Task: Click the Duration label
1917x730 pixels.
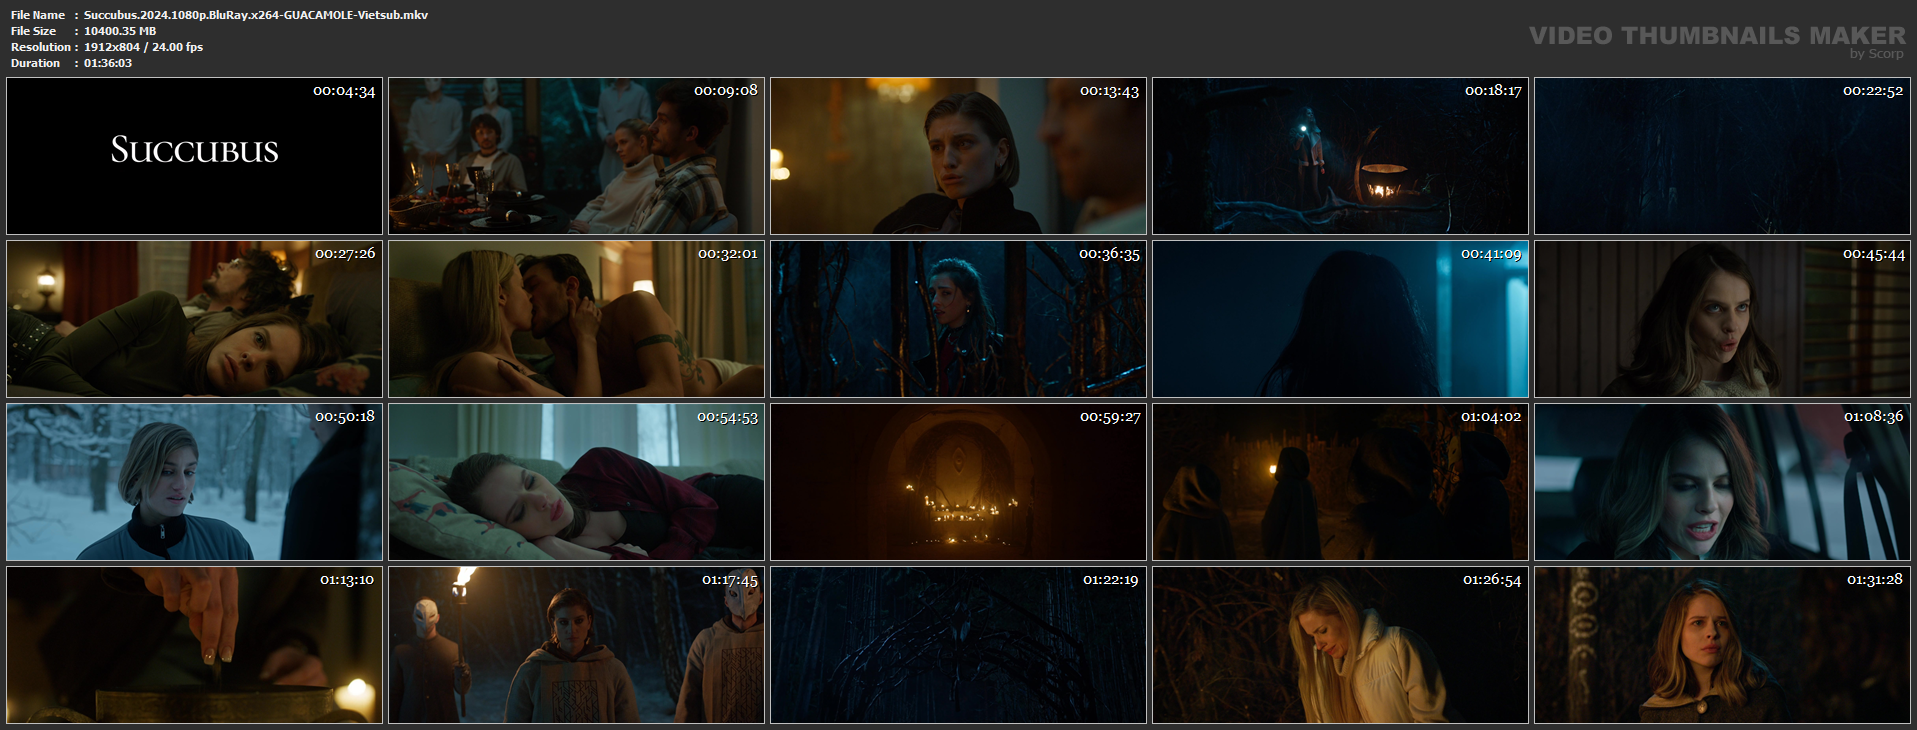Action: coord(36,63)
